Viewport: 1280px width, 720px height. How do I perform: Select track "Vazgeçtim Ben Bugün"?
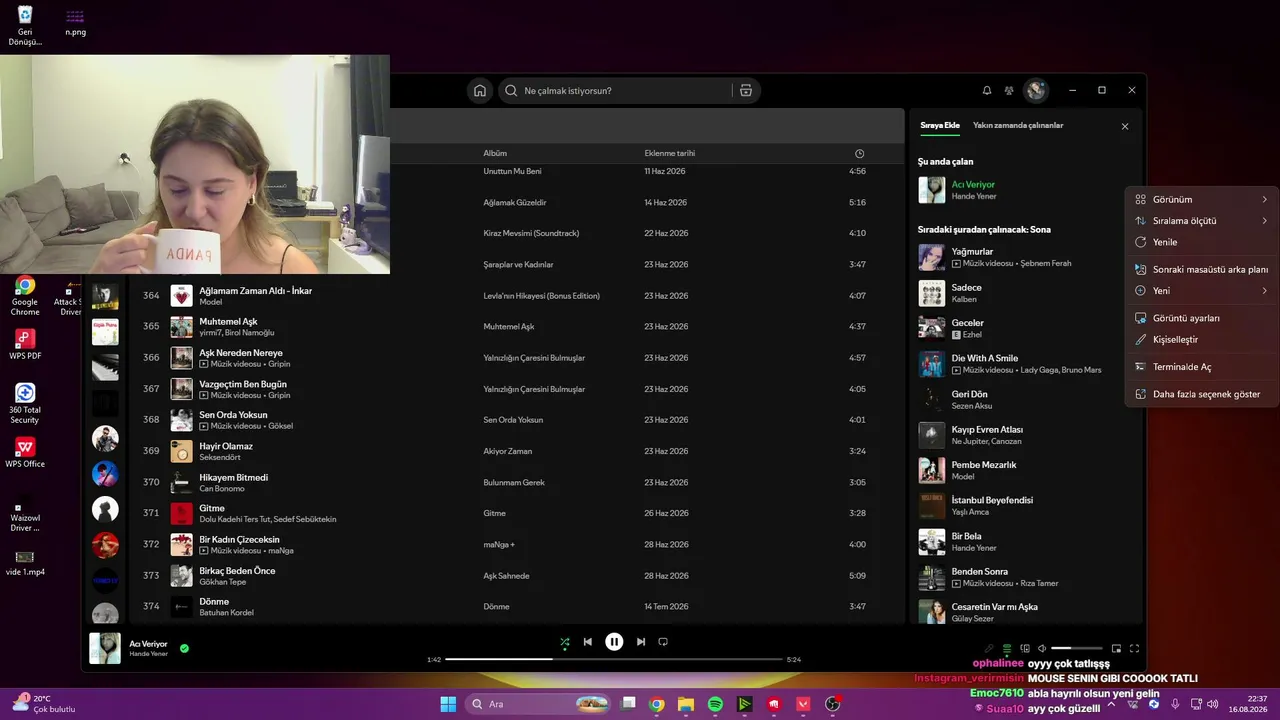click(243, 384)
